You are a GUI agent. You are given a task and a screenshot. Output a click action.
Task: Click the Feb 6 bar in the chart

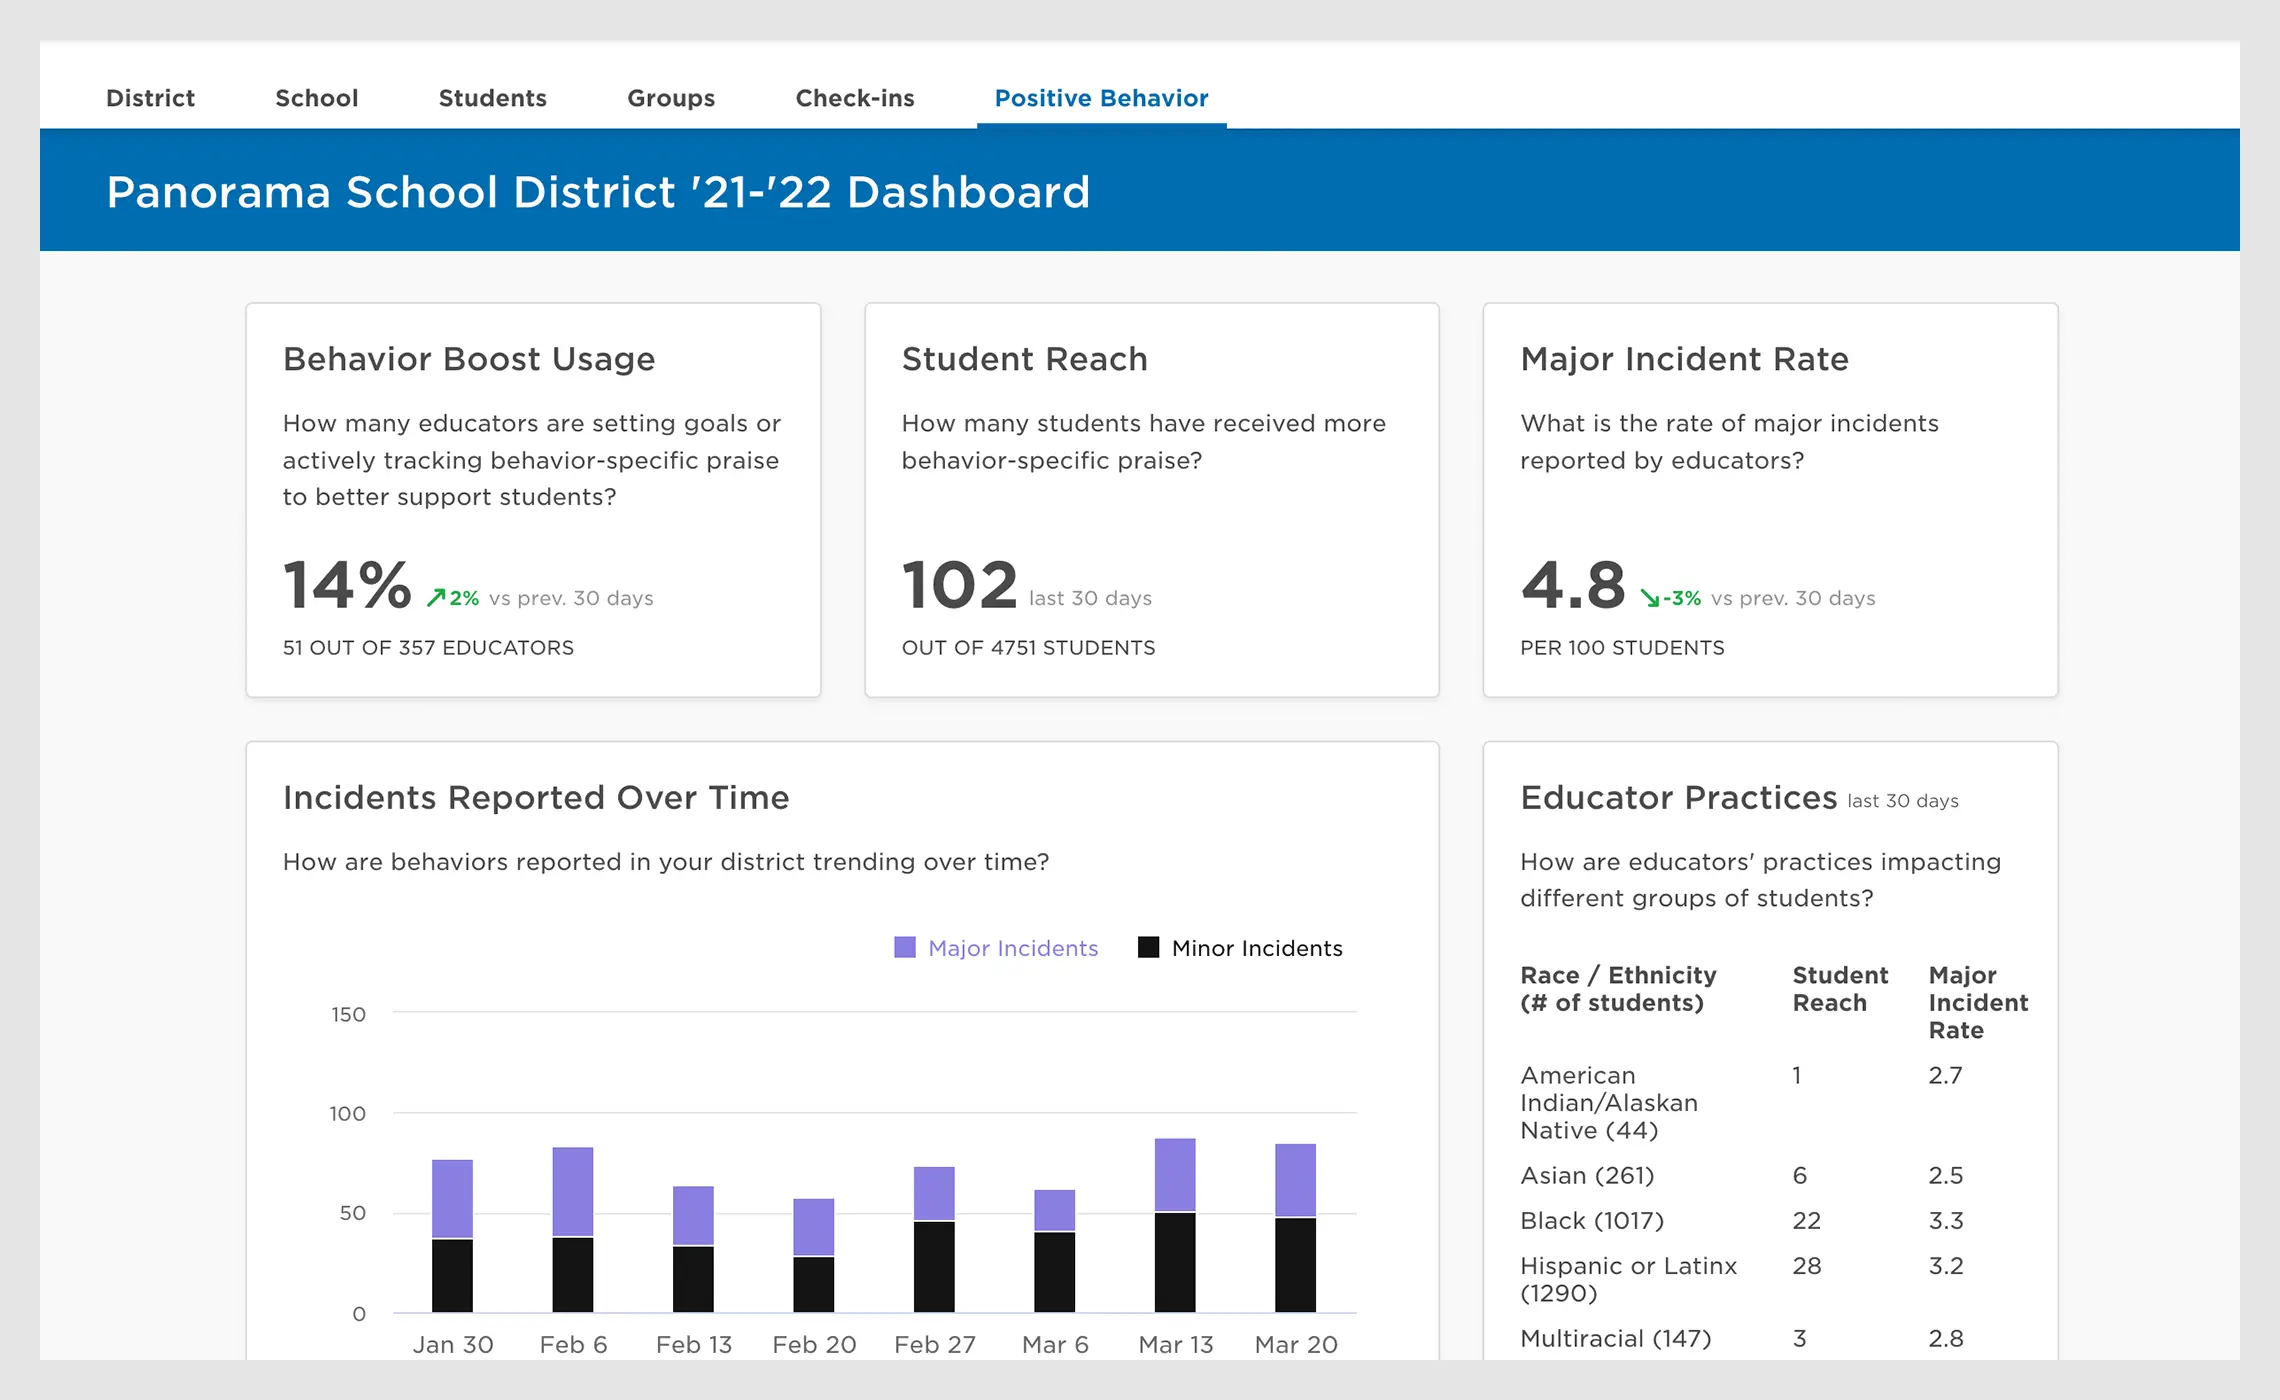point(573,1230)
